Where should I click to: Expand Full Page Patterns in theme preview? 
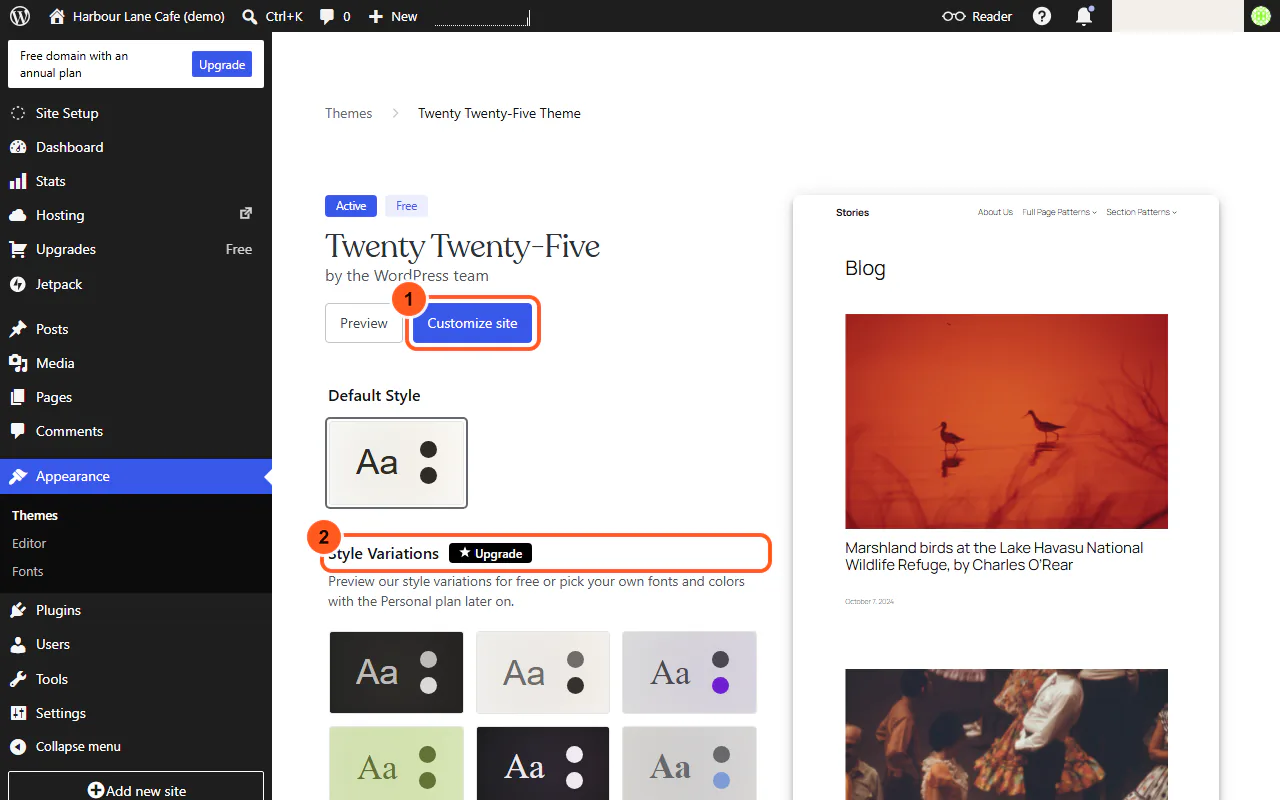(x=1059, y=212)
